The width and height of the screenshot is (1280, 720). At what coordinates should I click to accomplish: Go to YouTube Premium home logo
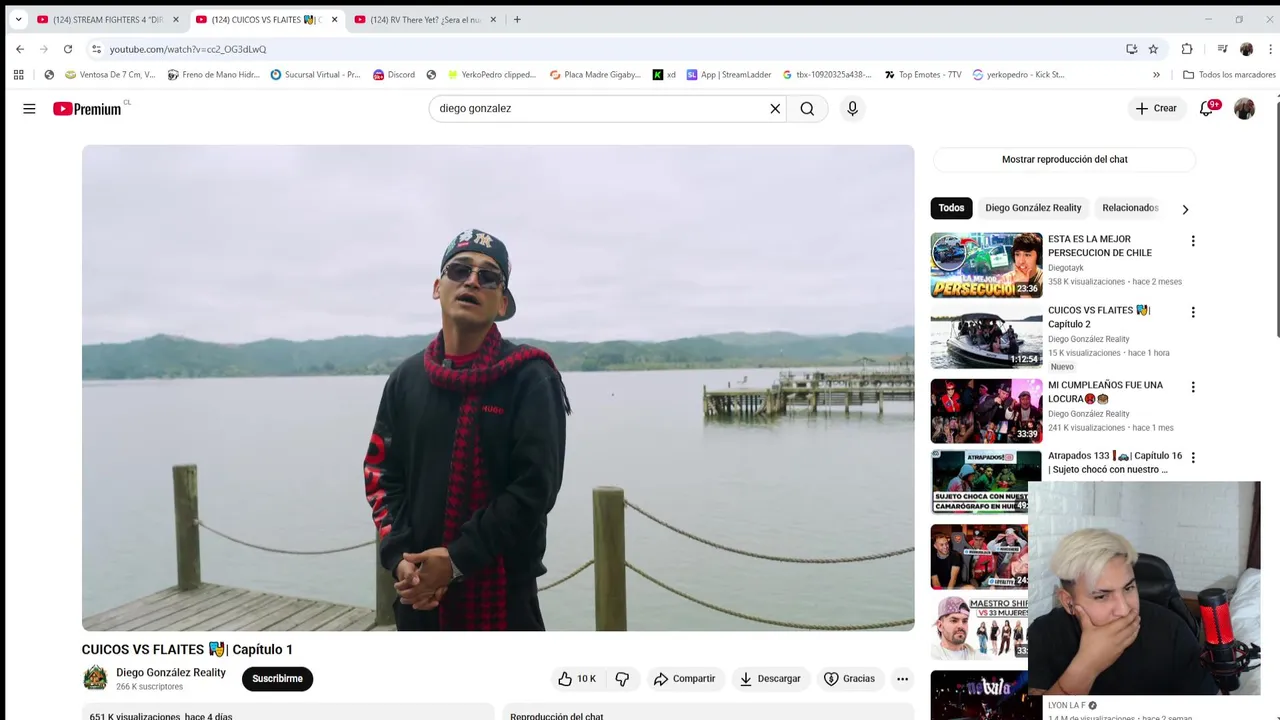(88, 108)
